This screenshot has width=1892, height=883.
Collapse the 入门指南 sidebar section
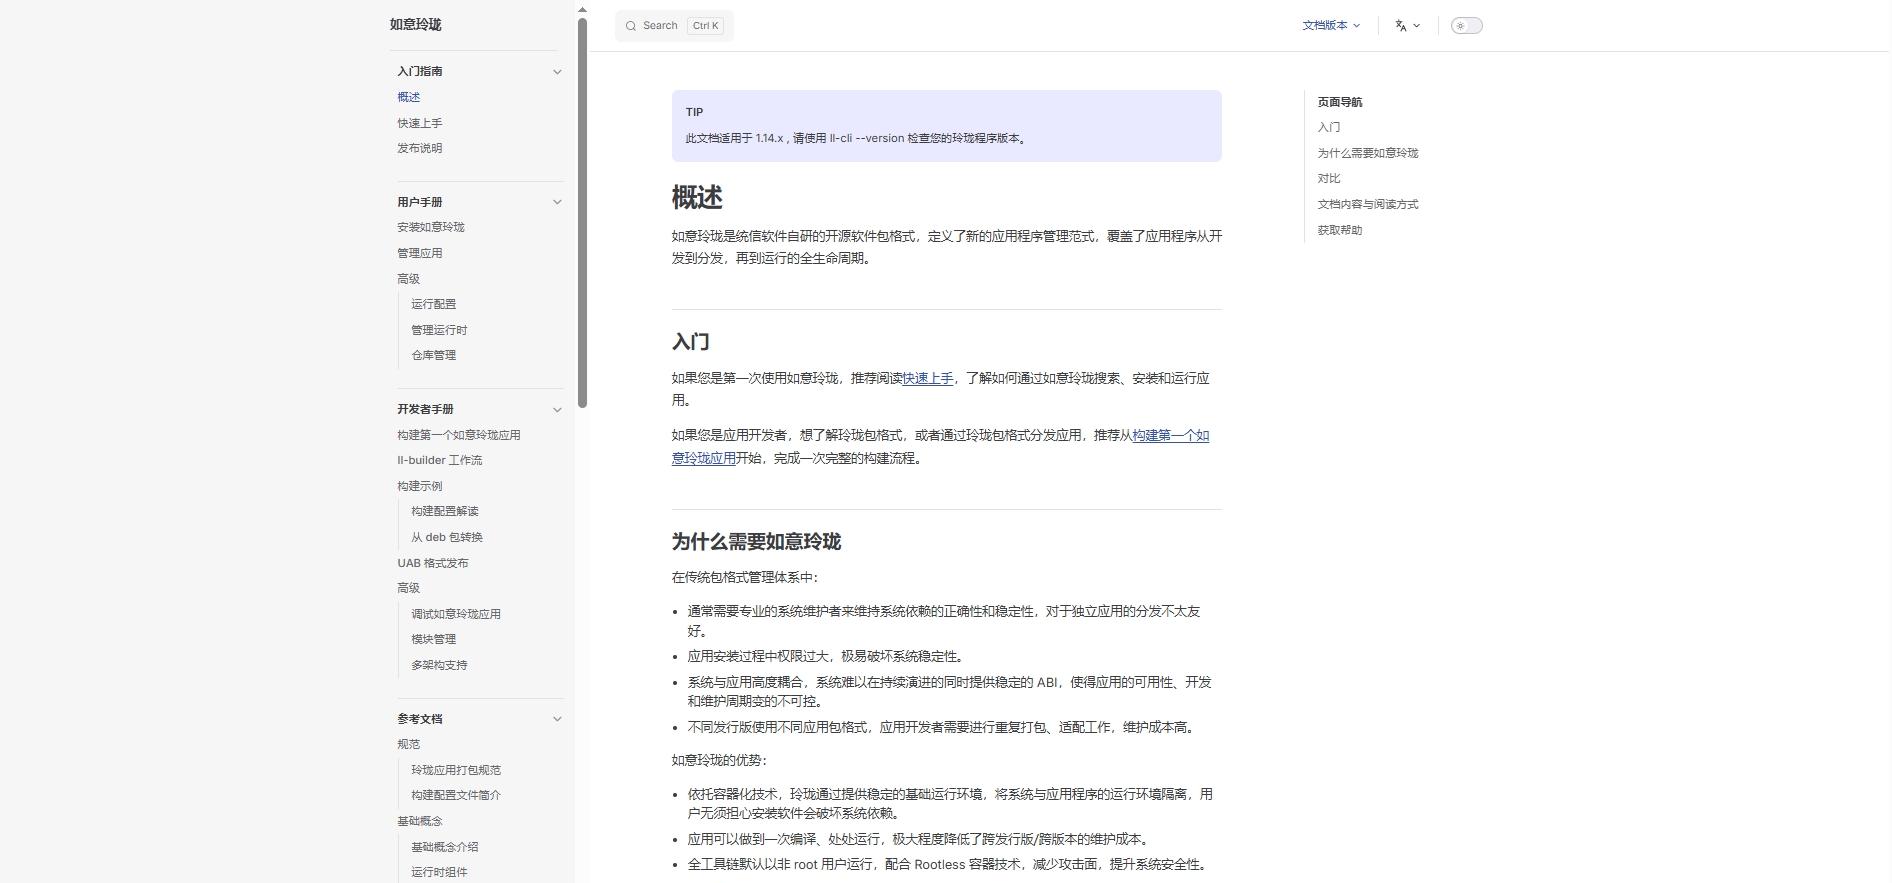pyautogui.click(x=557, y=72)
